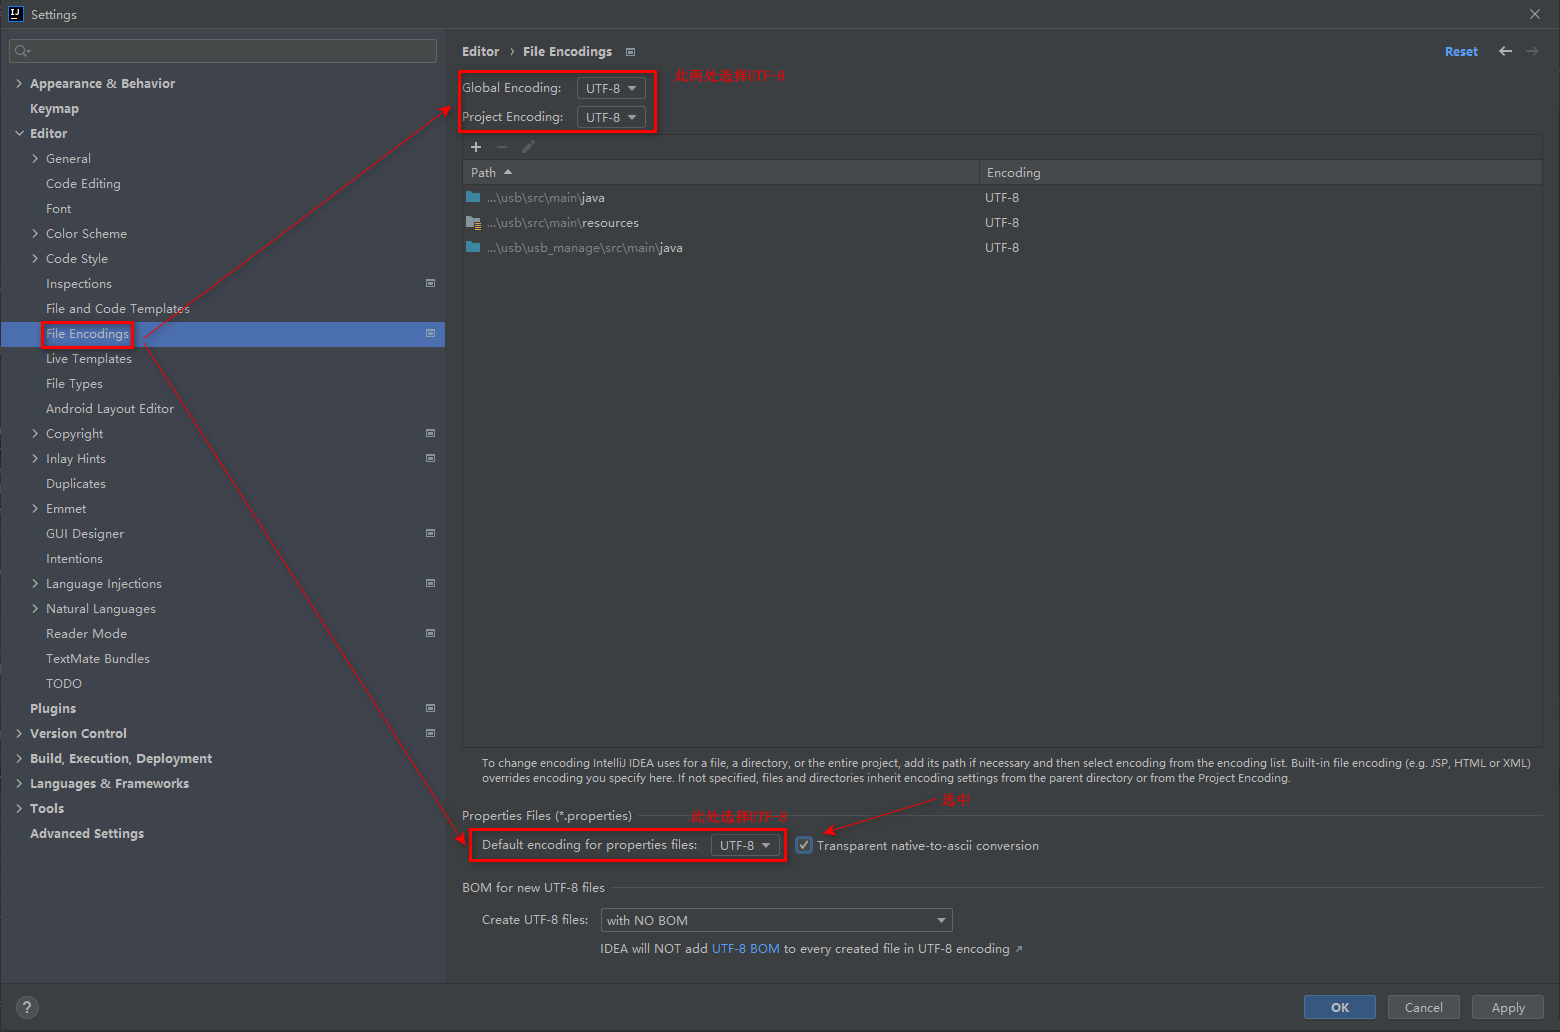The image size is (1560, 1032).
Task: Select TextMate Bundles page
Action: (98, 658)
